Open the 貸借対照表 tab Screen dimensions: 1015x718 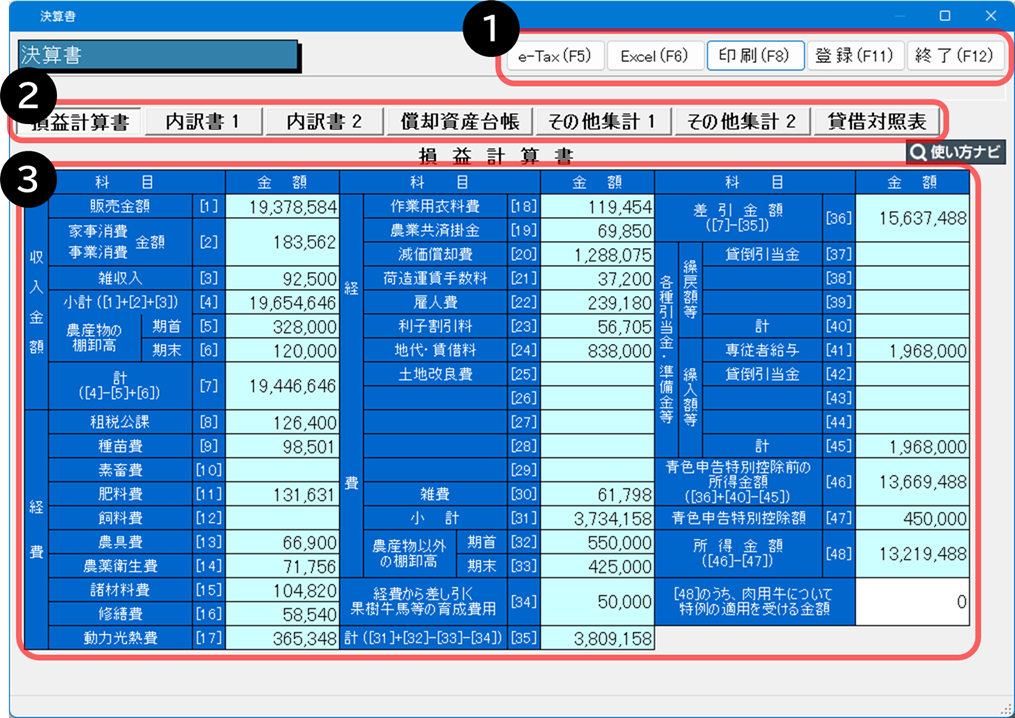coord(876,122)
